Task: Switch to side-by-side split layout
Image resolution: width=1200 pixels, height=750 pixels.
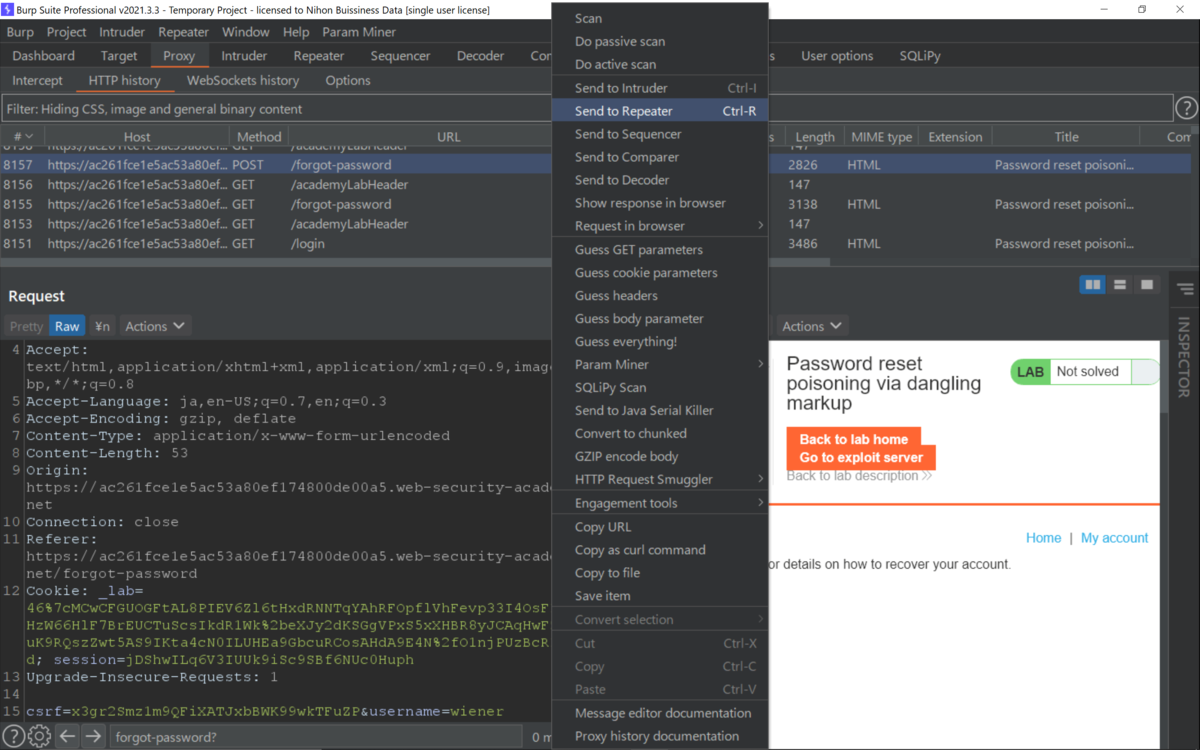Action: point(1093,285)
